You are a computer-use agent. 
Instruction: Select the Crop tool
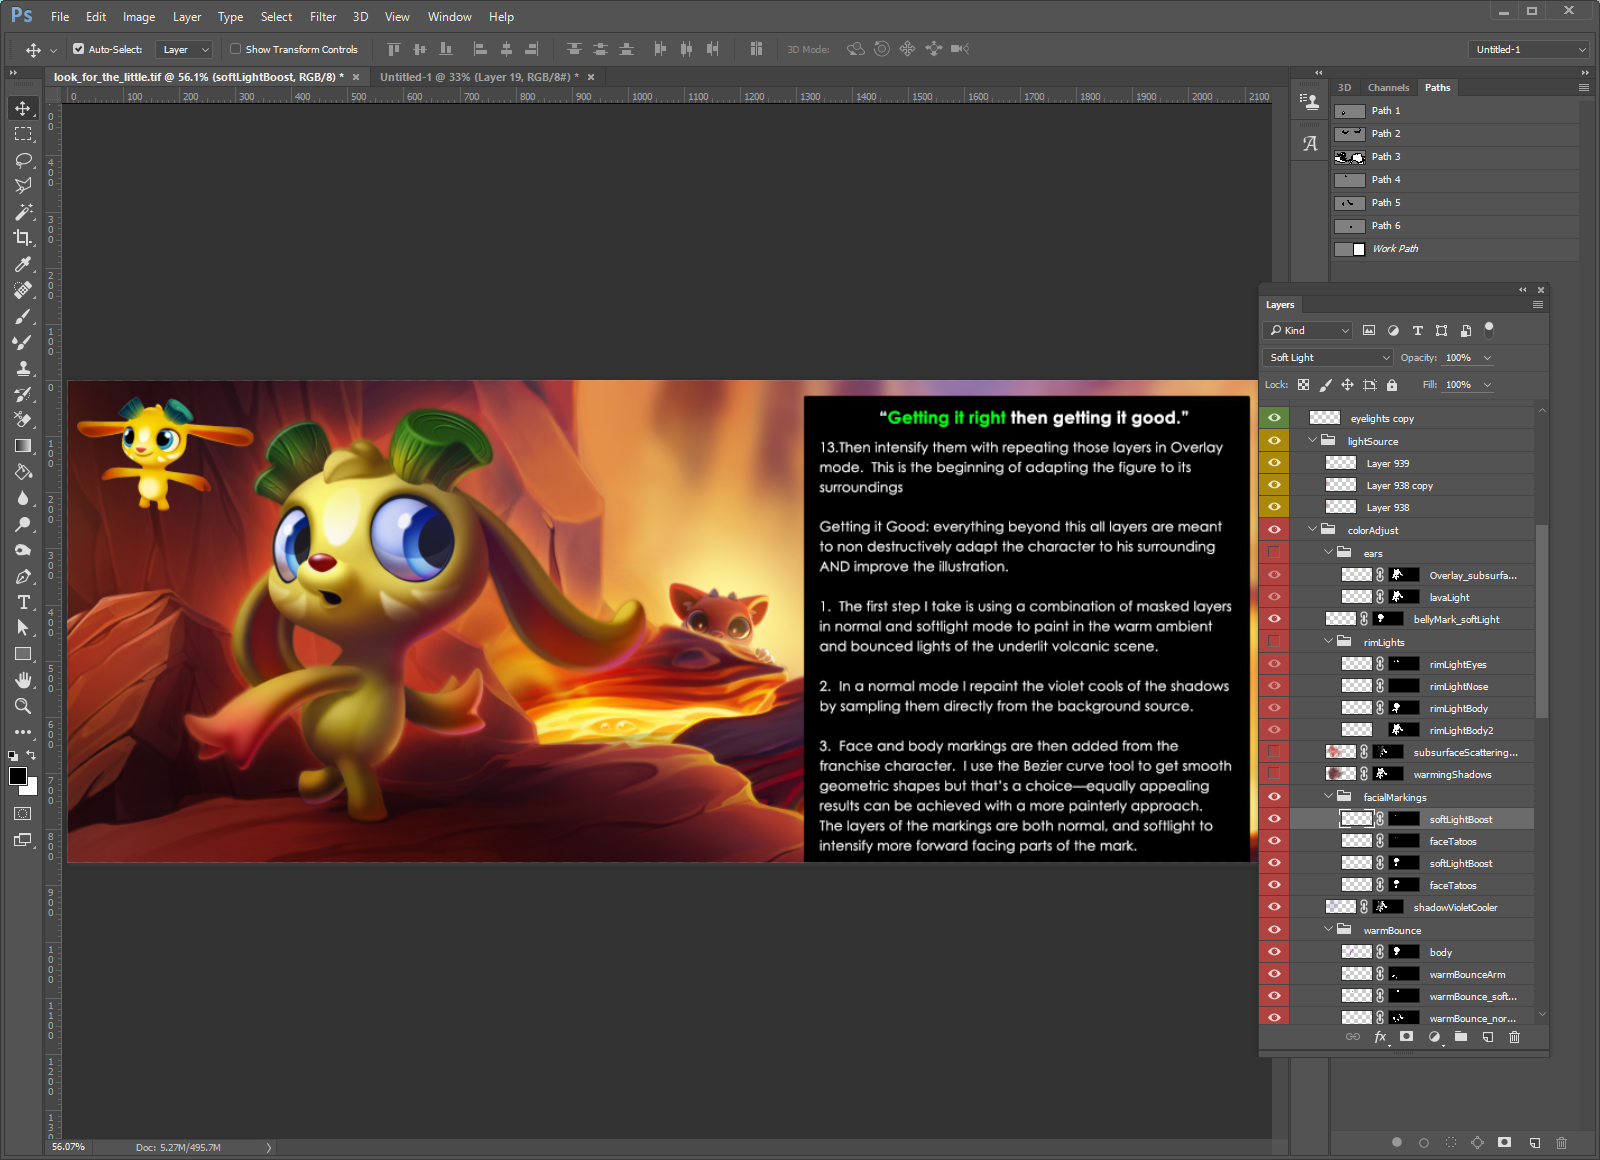click(x=23, y=238)
